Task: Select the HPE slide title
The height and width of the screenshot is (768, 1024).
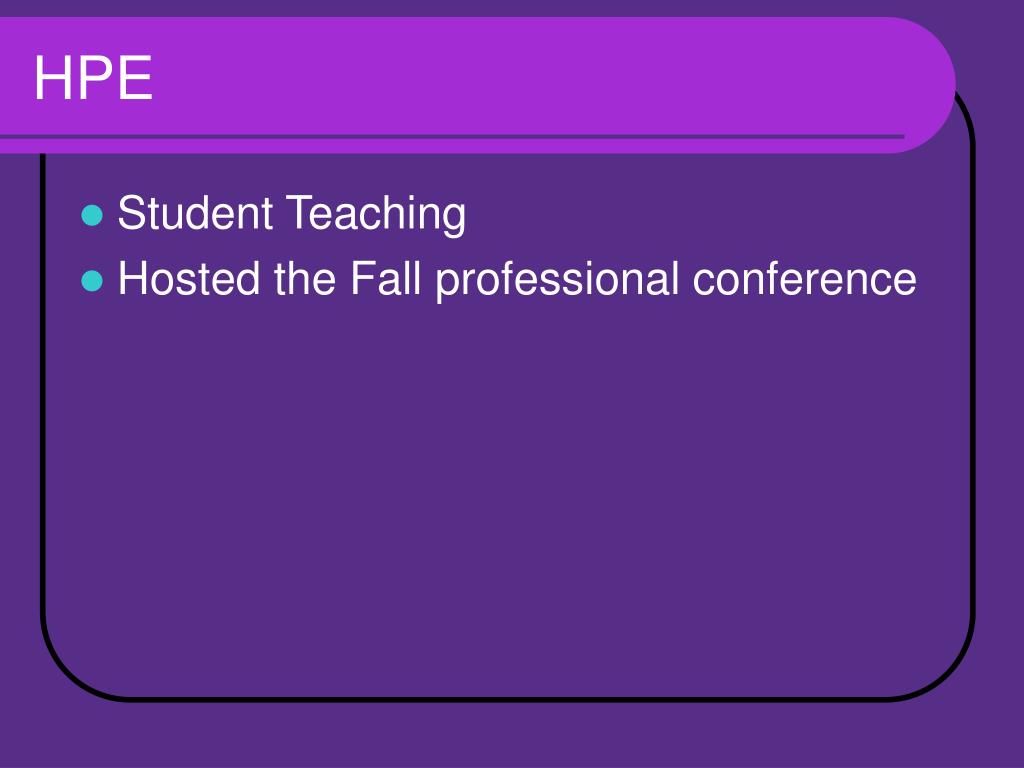Action: click(93, 78)
